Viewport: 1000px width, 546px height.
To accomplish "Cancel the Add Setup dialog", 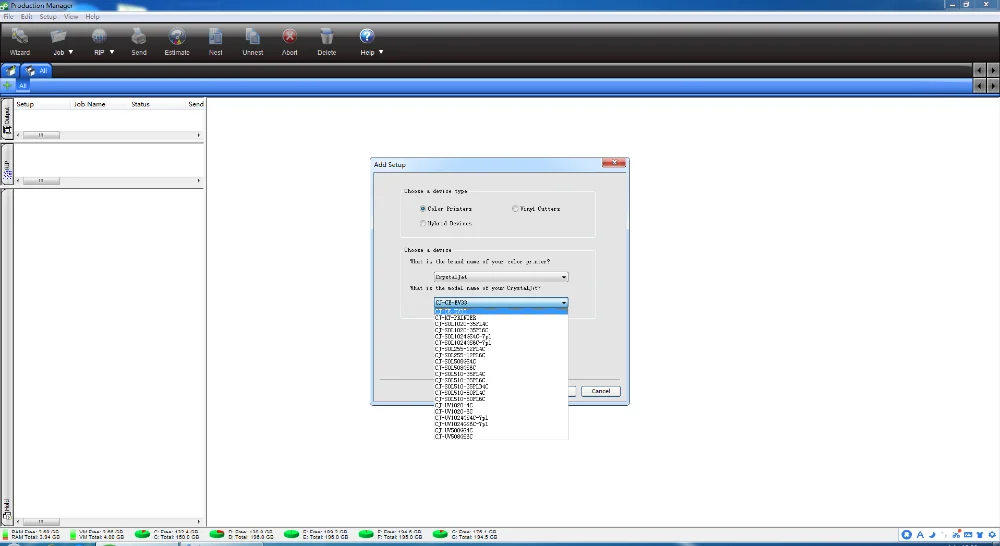I will click(x=601, y=391).
